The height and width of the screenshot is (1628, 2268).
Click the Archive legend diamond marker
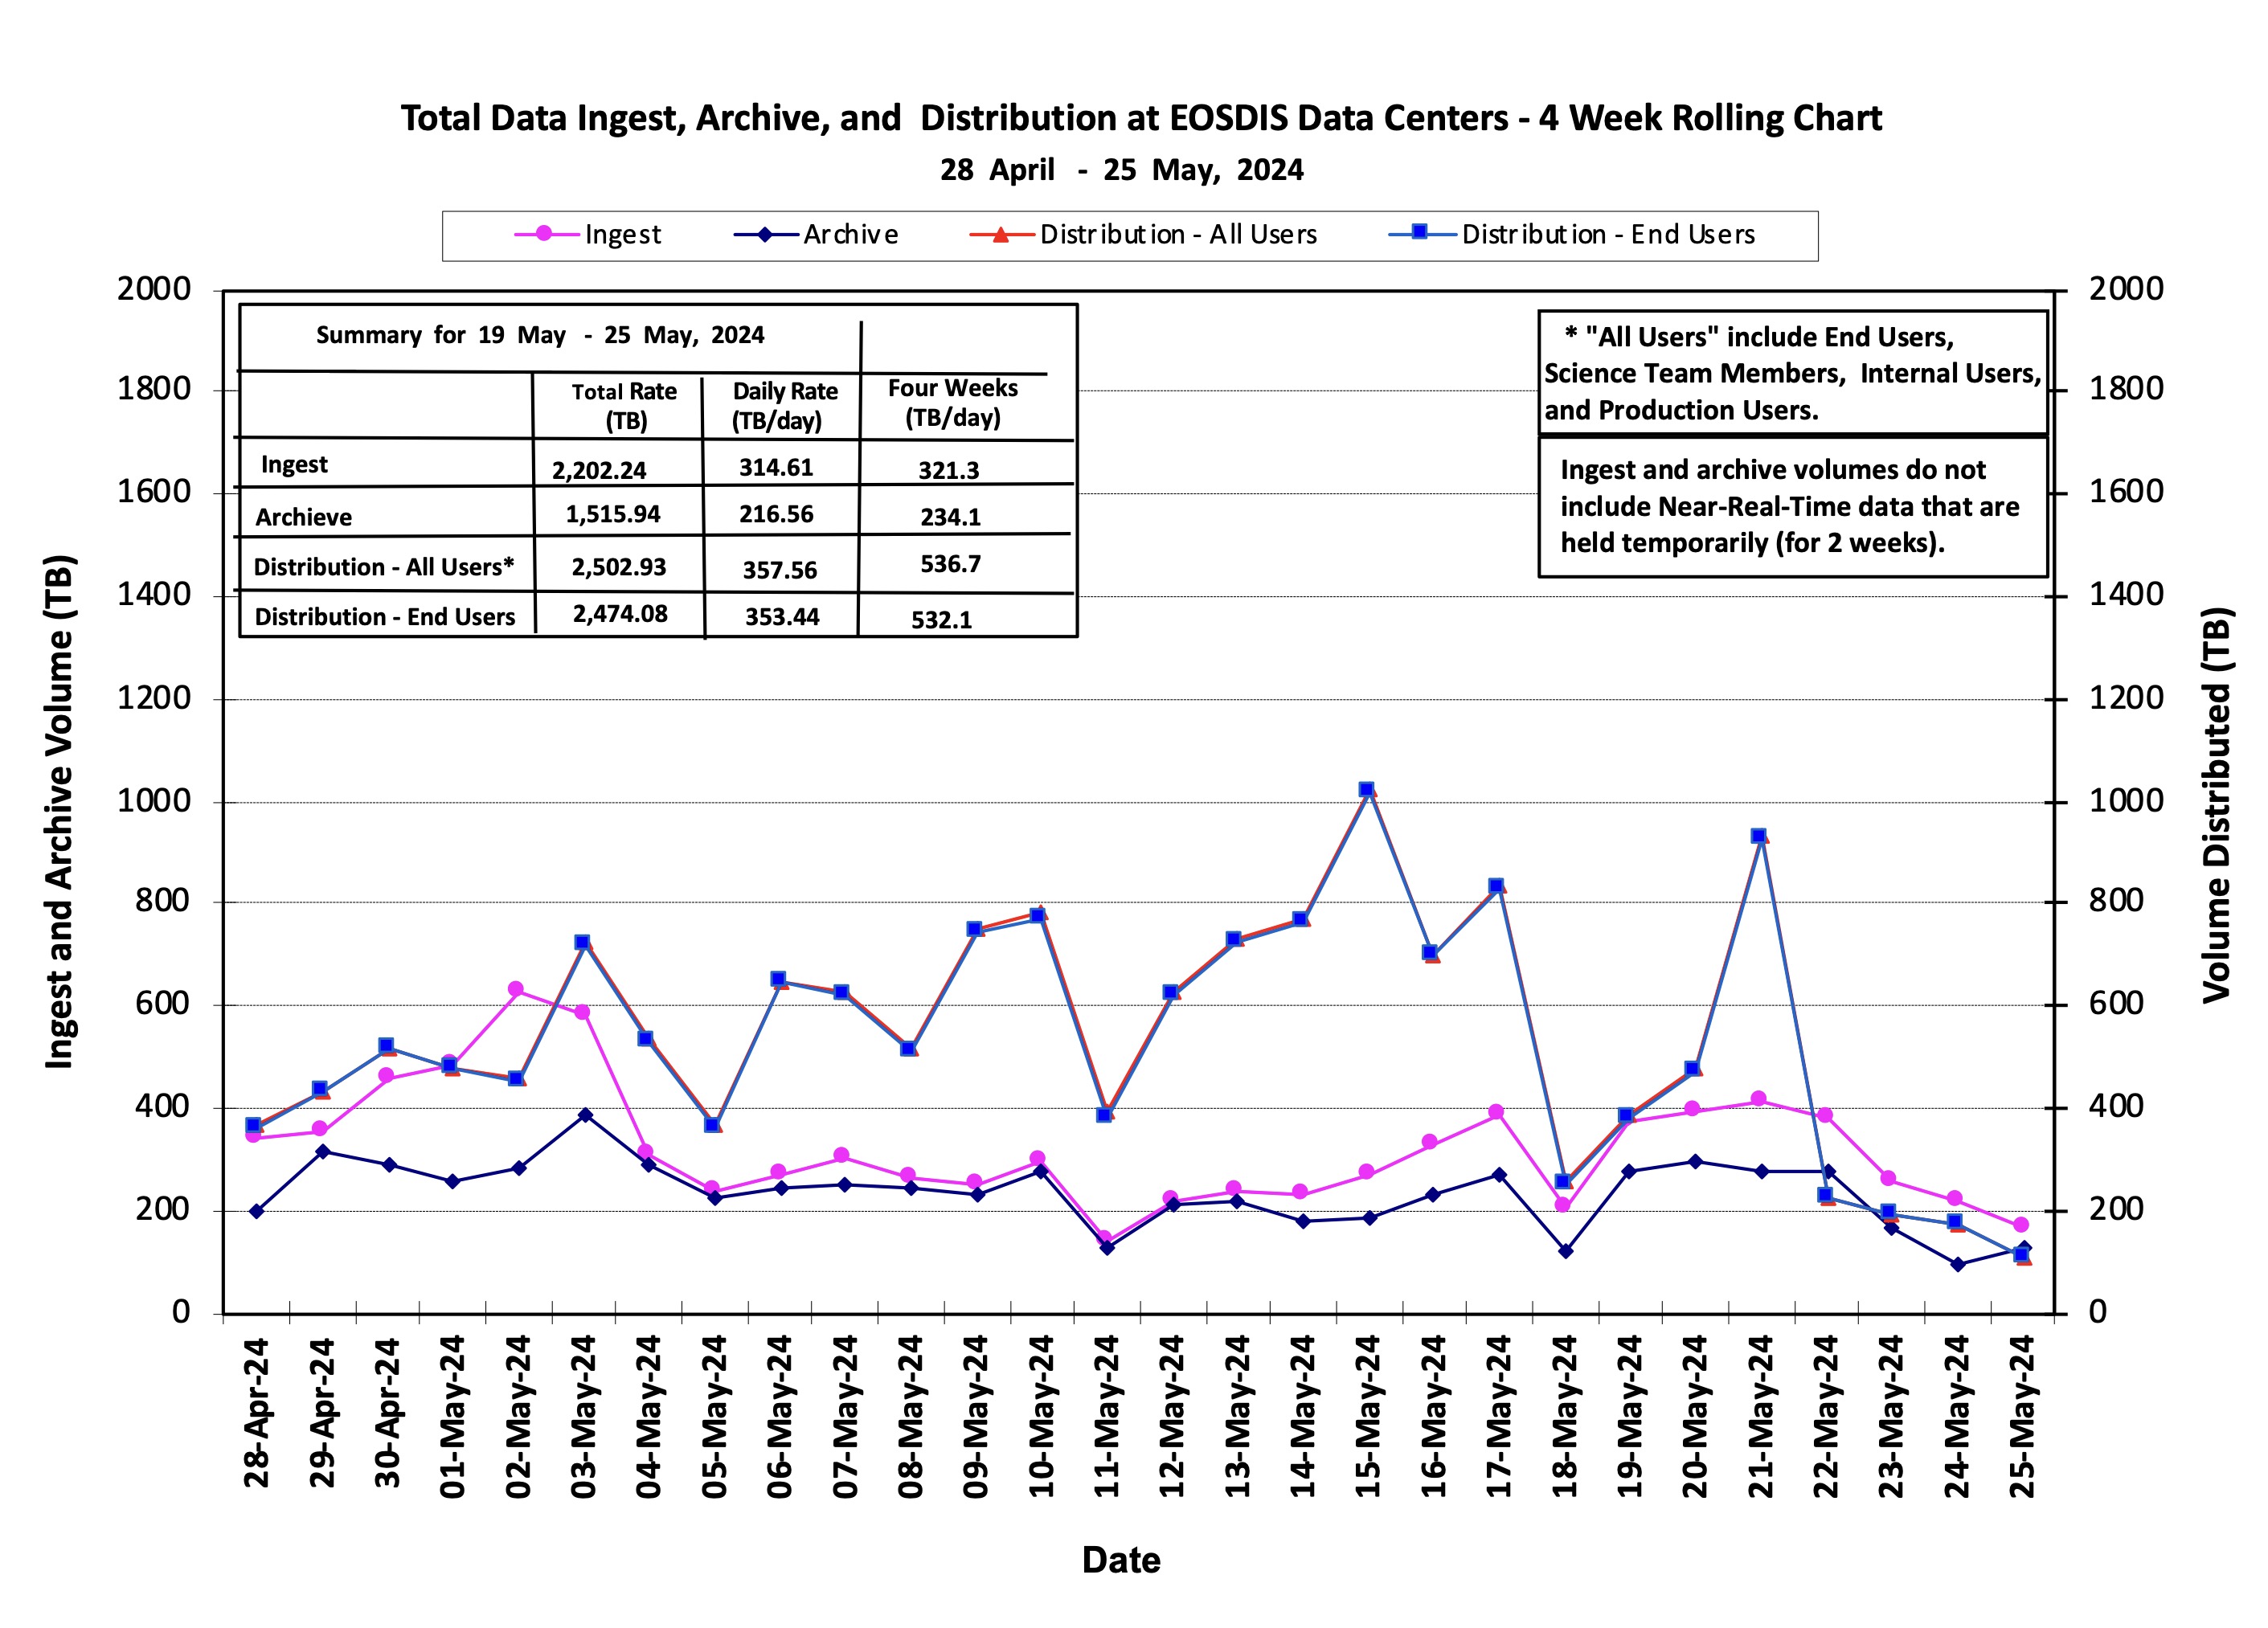[x=765, y=235]
